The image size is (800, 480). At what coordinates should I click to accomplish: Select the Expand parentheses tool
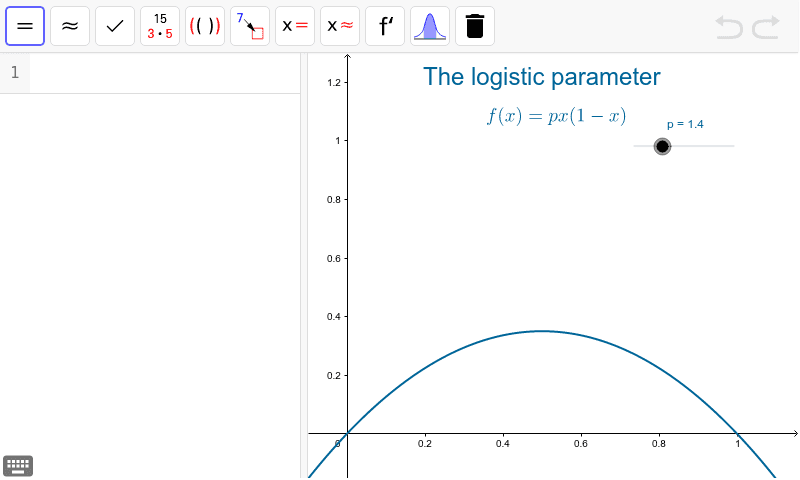click(205, 26)
